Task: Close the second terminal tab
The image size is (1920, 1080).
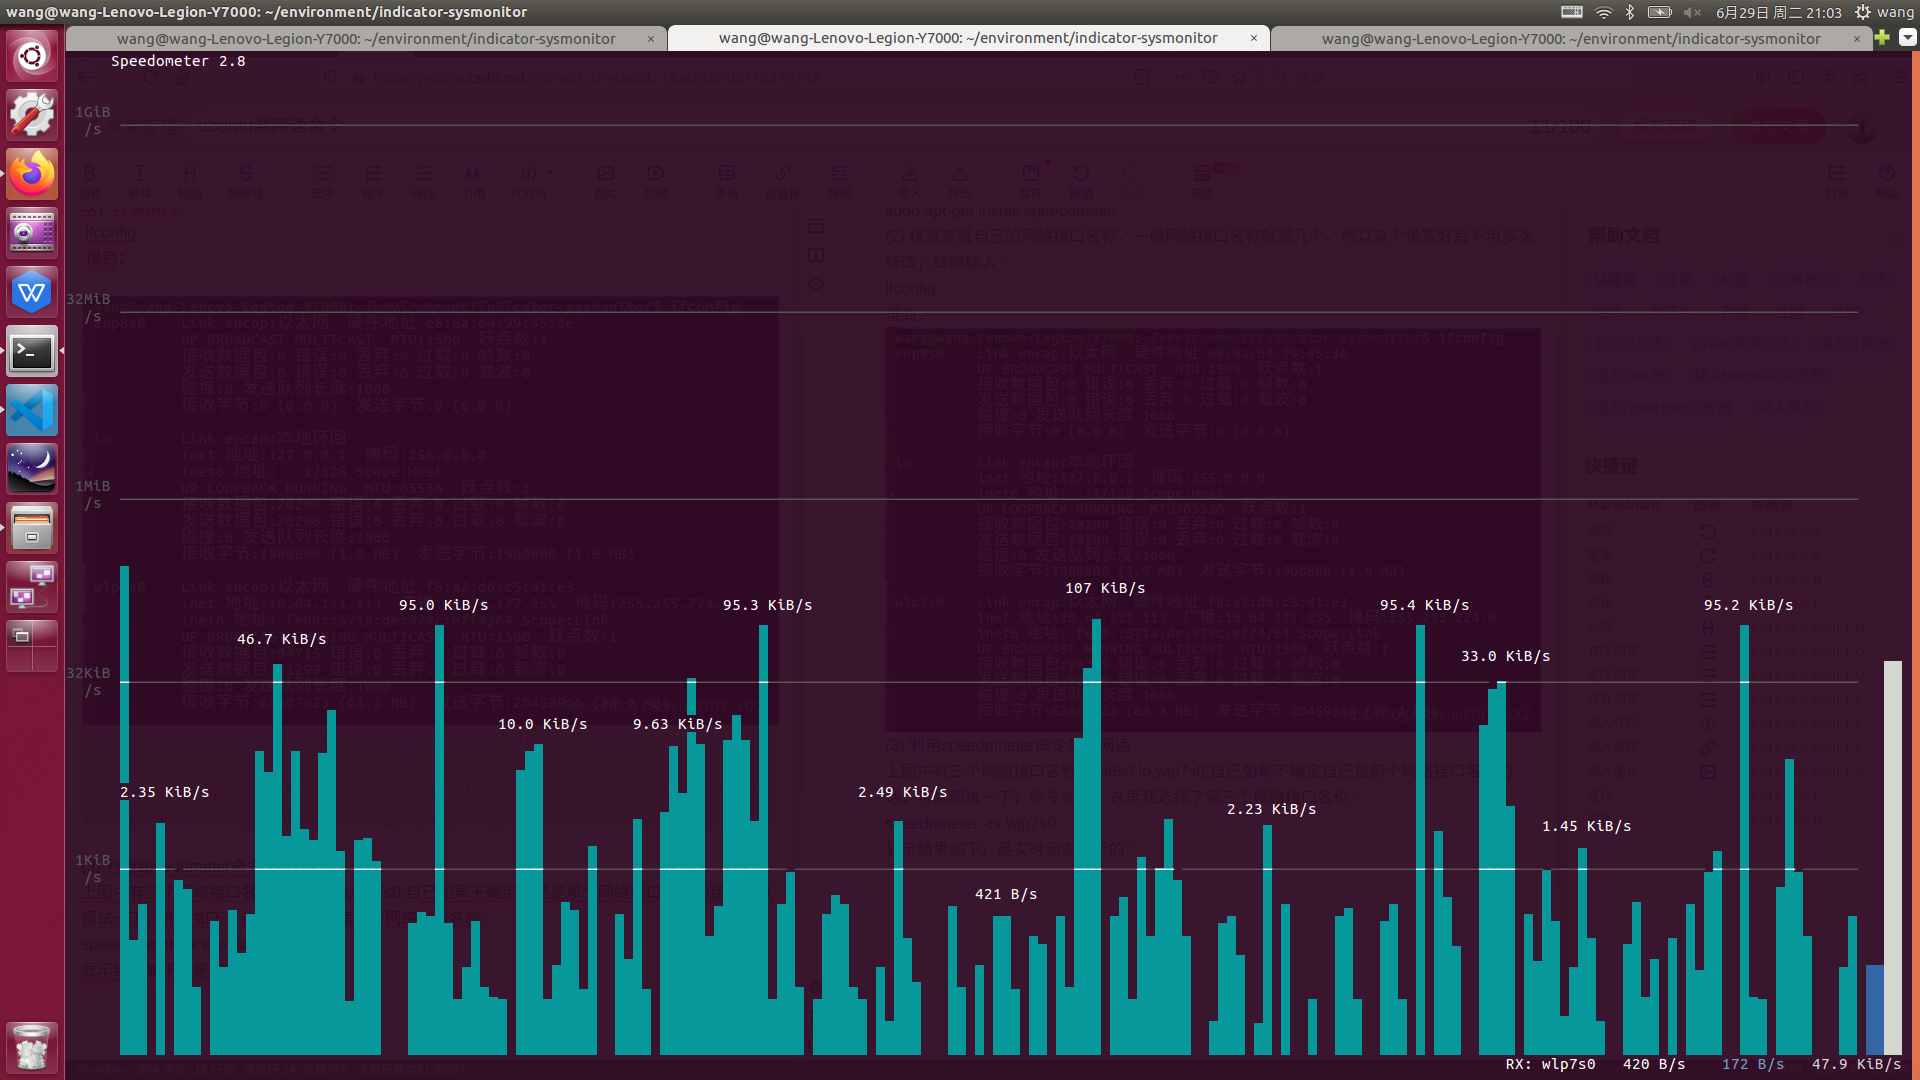Action: 1254,38
